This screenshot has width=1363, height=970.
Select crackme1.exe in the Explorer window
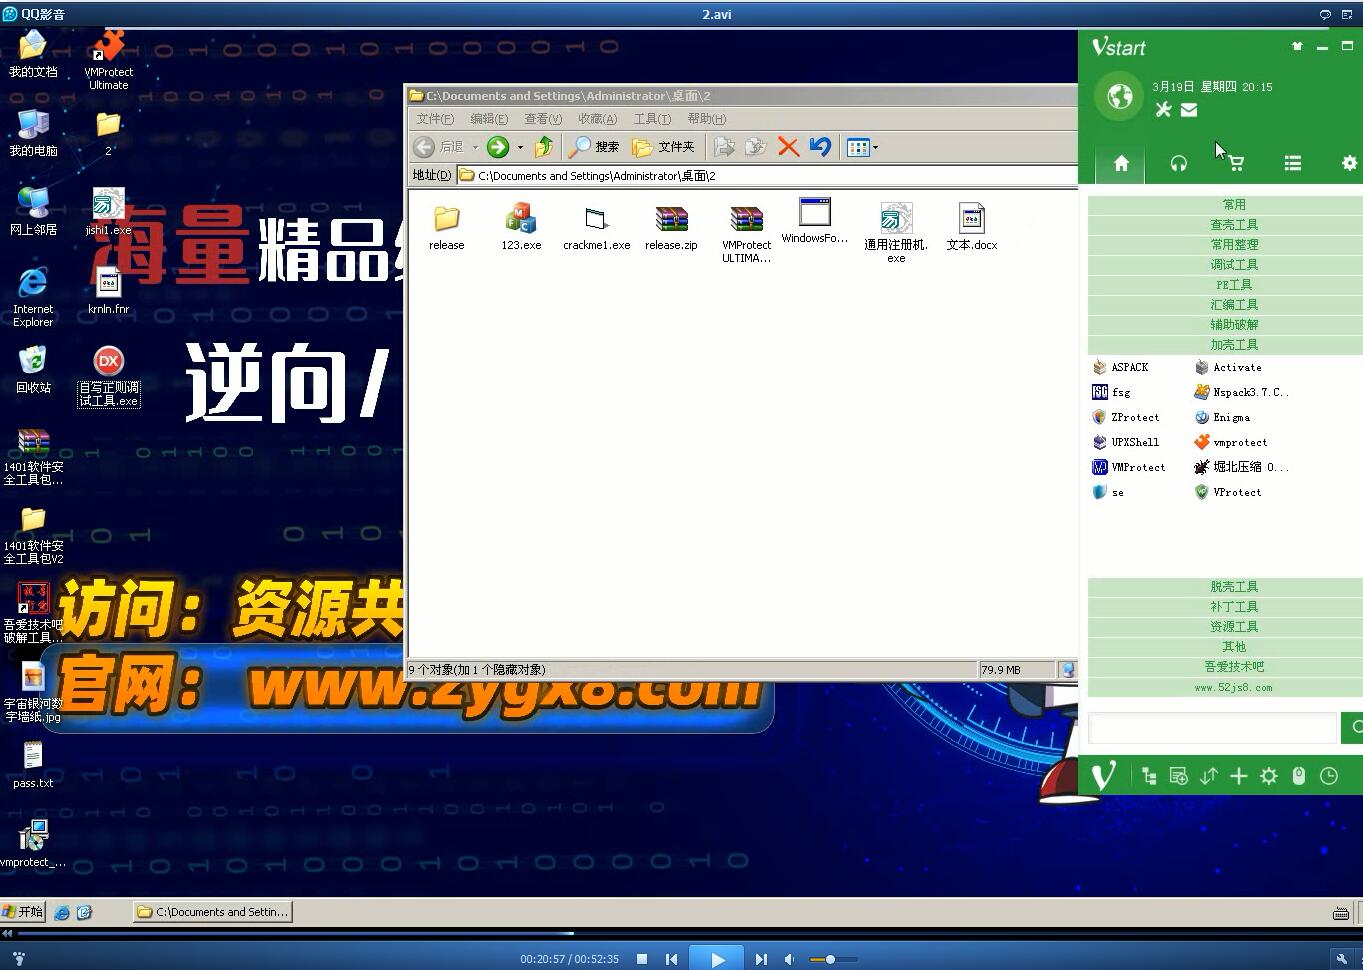click(x=596, y=228)
